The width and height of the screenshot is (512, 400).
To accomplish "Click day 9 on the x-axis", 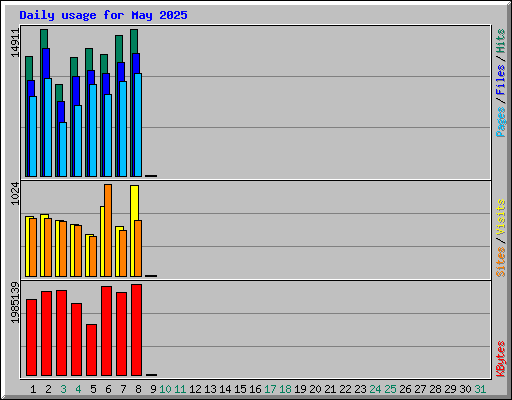I will pos(153,389).
